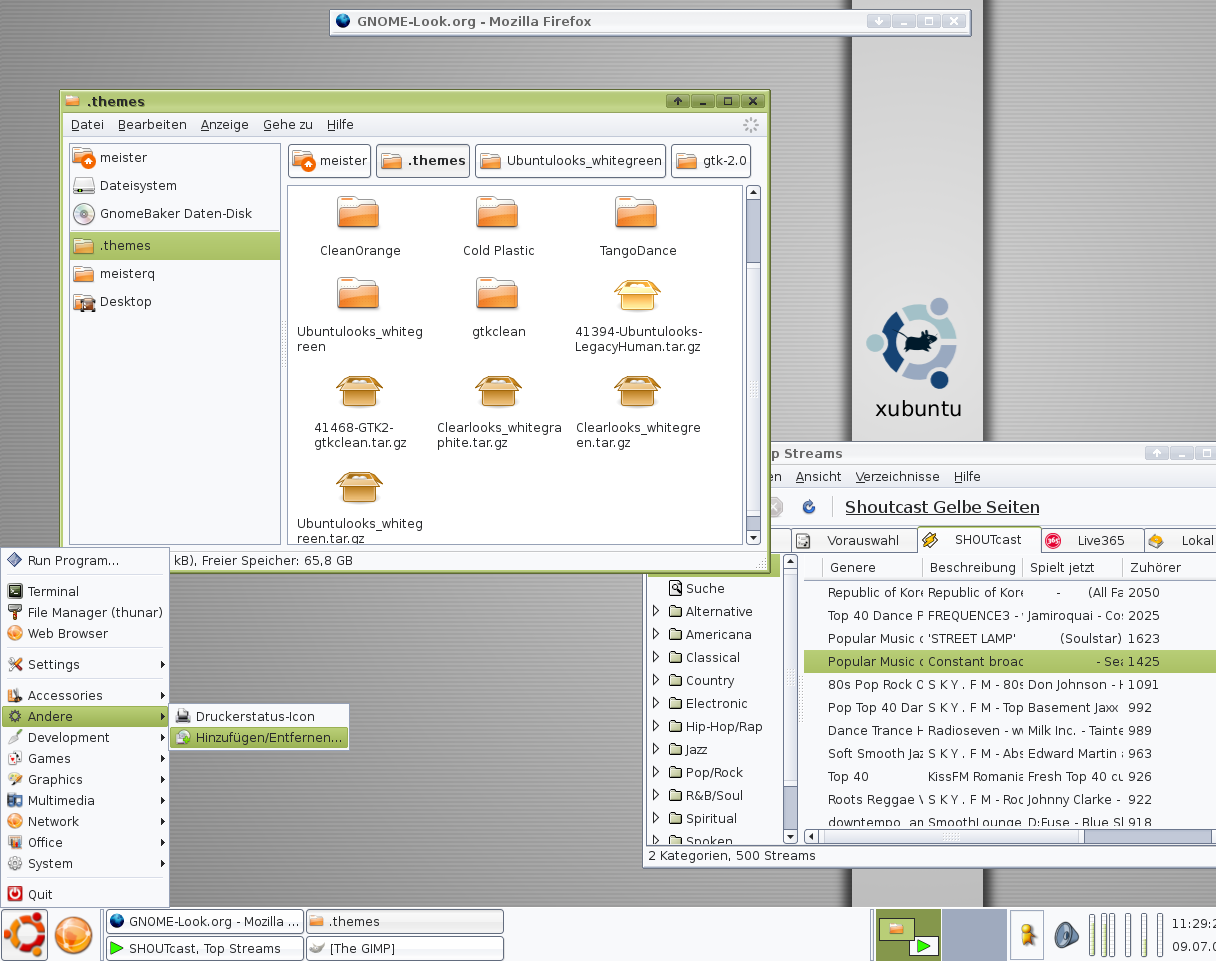Expand the R&B/Soul genre category
Screen dimensions: 1216x961
pyautogui.click(x=656, y=795)
